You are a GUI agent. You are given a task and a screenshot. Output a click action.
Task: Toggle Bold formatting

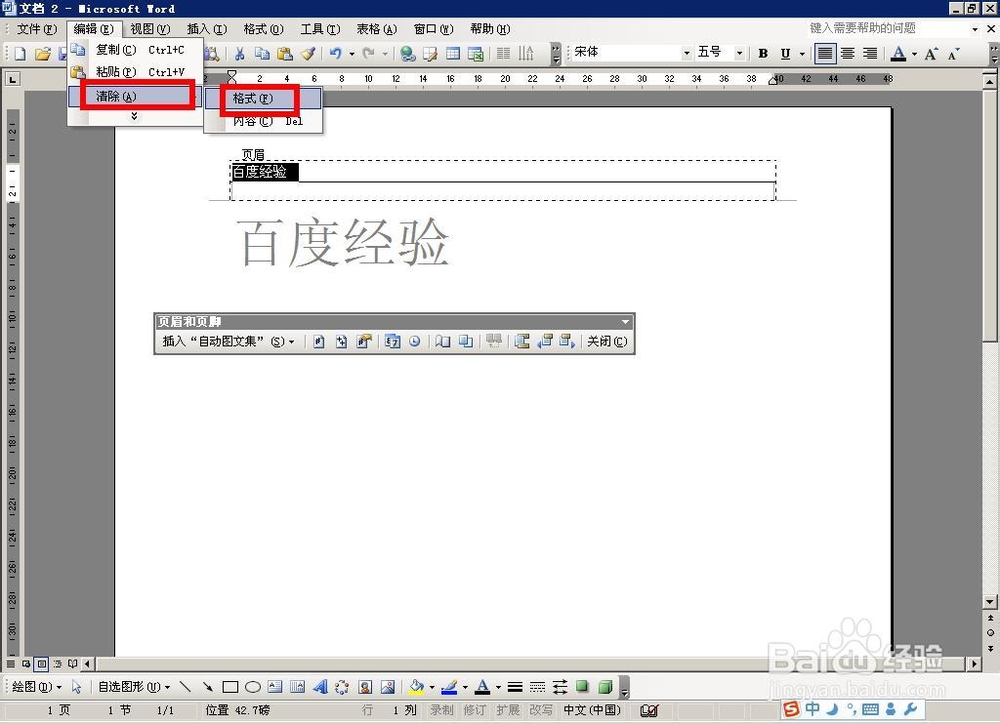tap(763, 54)
